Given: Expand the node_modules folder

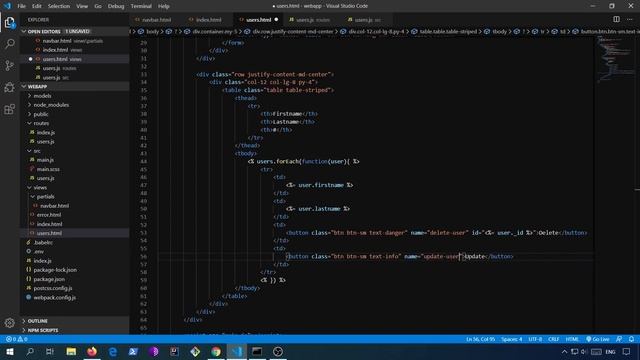Looking at the screenshot, I should click(x=51, y=105).
